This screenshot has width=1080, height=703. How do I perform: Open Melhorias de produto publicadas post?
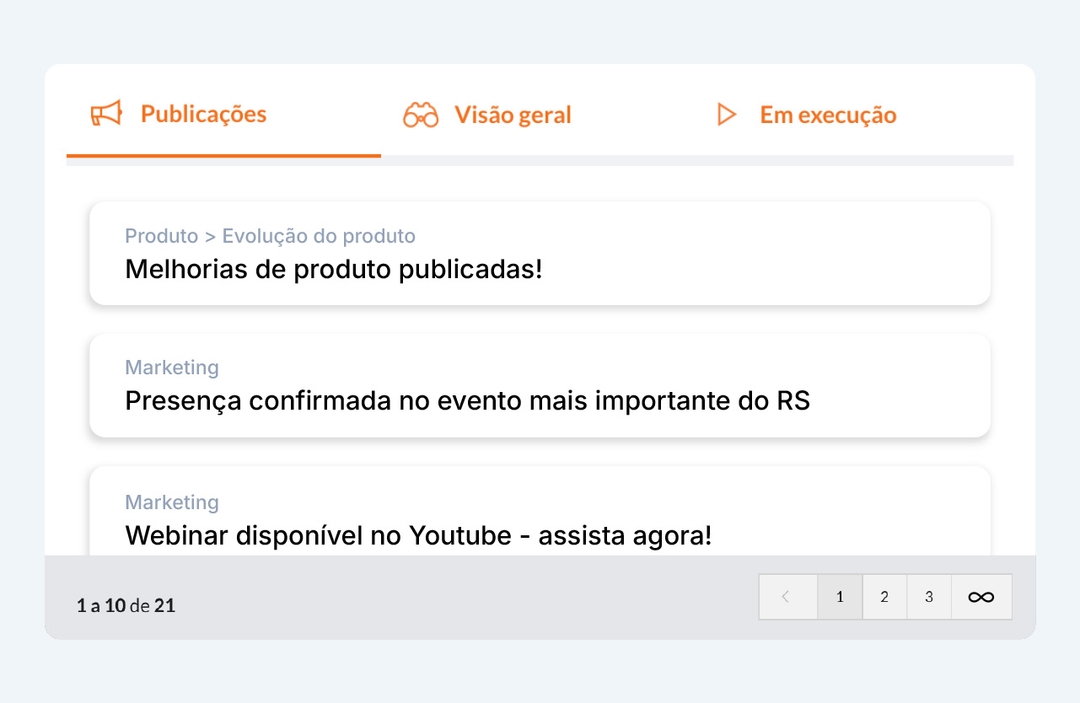(x=333, y=269)
